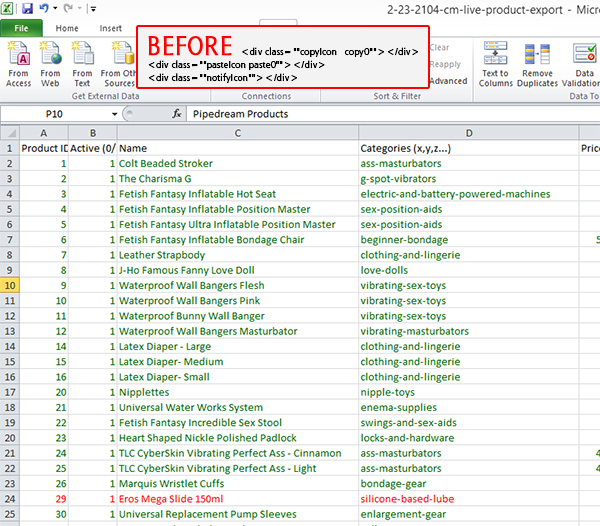The height and width of the screenshot is (526, 600).
Task: Click cell Waterproof Bunny Wall Banger
Action: point(238,316)
